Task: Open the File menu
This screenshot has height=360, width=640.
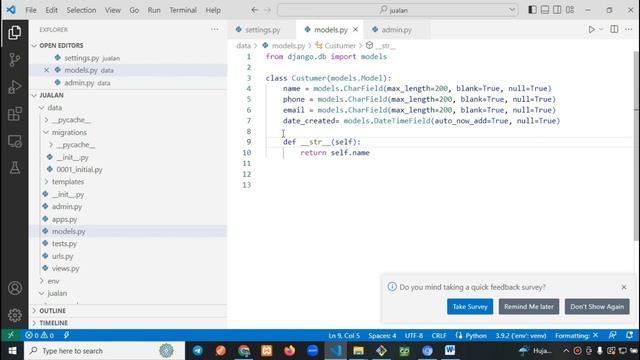Action: tap(31, 10)
